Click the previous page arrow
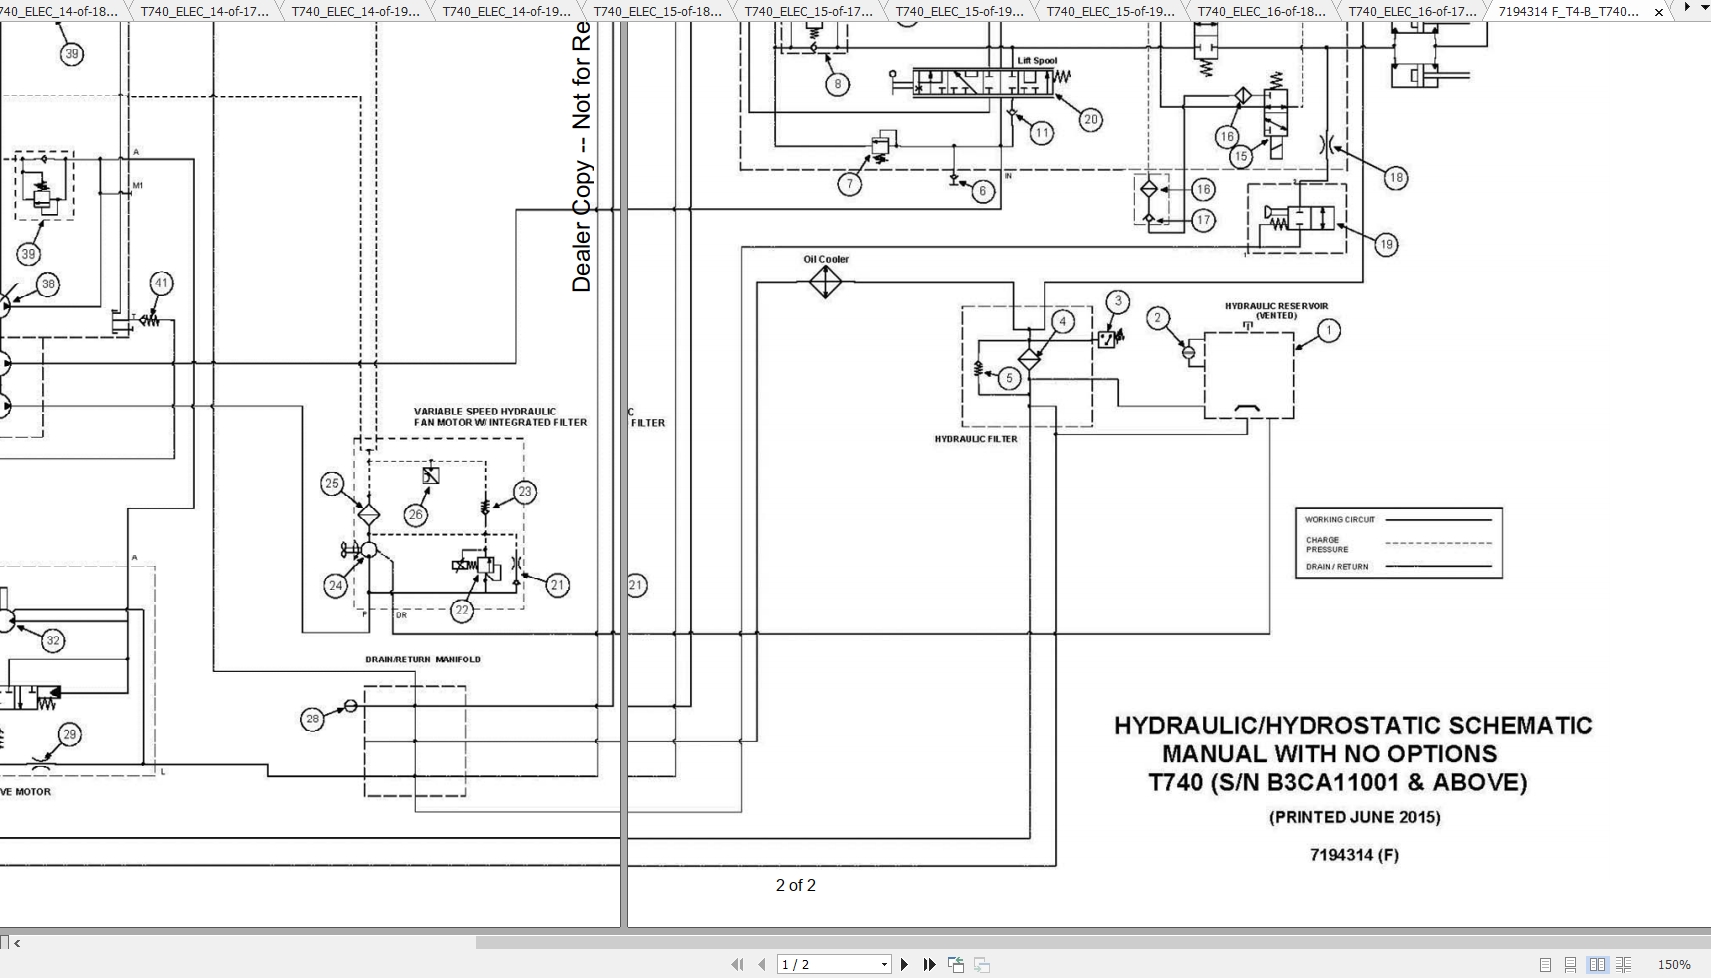Viewport: 1711px width, 978px height. (760, 964)
